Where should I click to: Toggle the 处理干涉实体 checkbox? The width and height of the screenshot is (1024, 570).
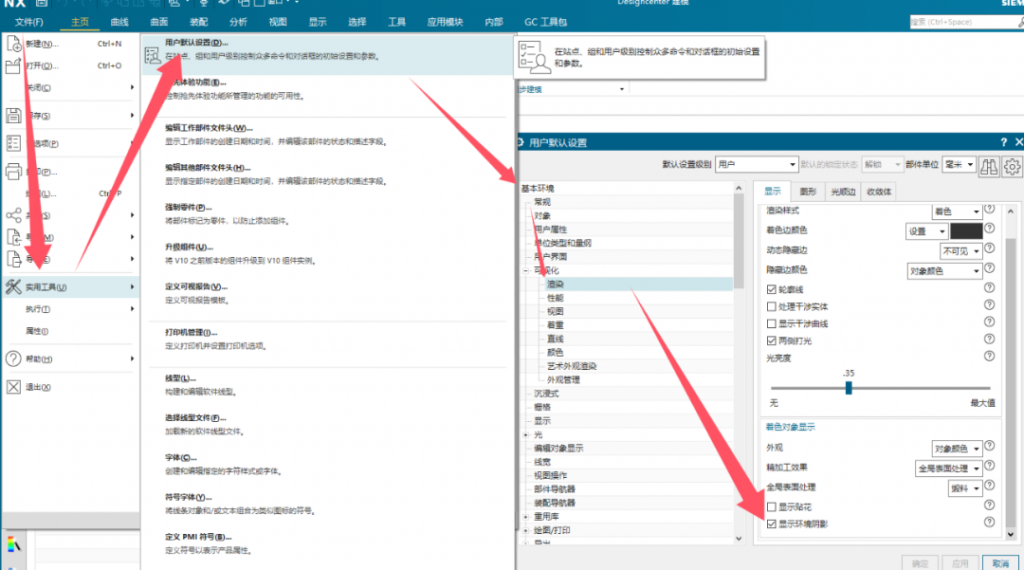point(771,305)
